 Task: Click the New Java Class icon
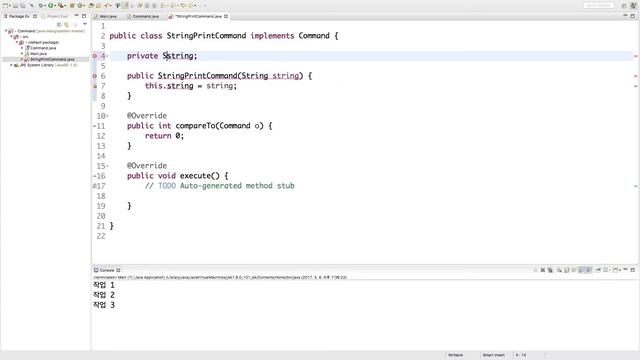tap(80, 6)
